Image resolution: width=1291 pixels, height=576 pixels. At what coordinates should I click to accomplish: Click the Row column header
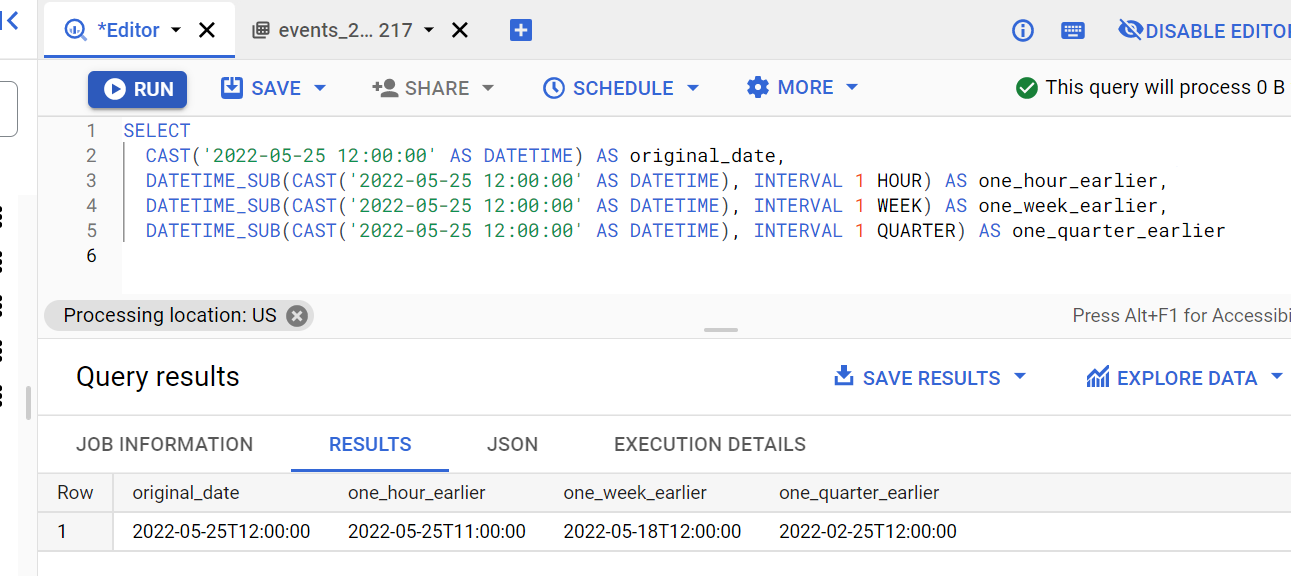click(75, 492)
